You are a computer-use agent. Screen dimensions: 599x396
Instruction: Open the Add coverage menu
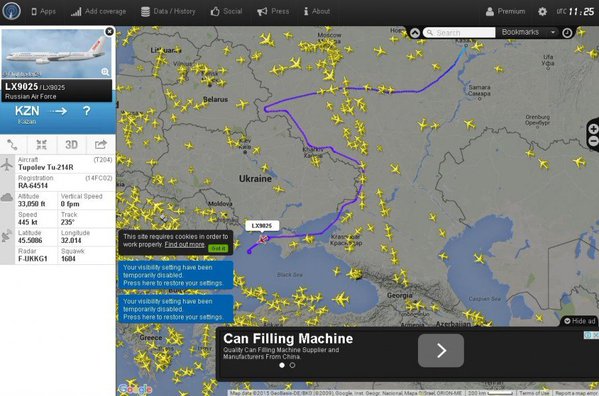coord(98,11)
